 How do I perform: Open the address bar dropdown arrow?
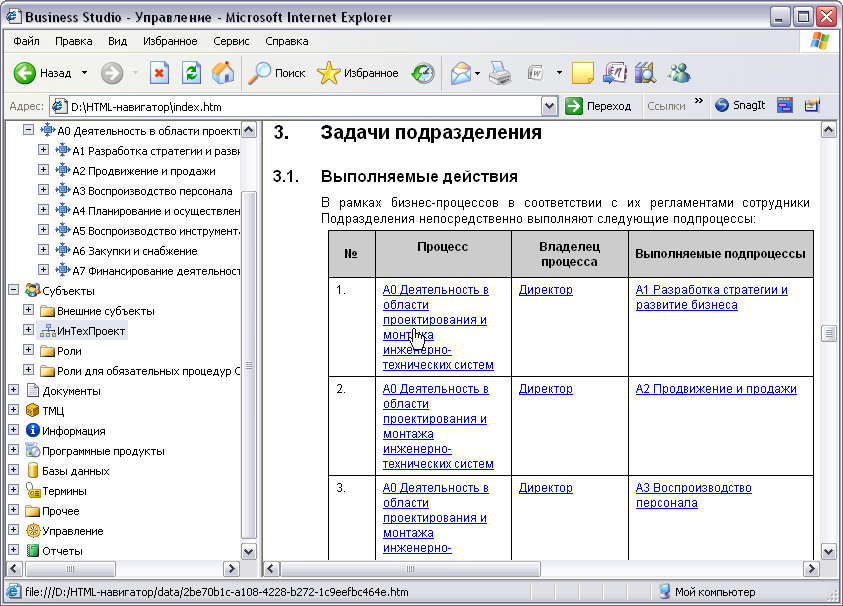549,106
